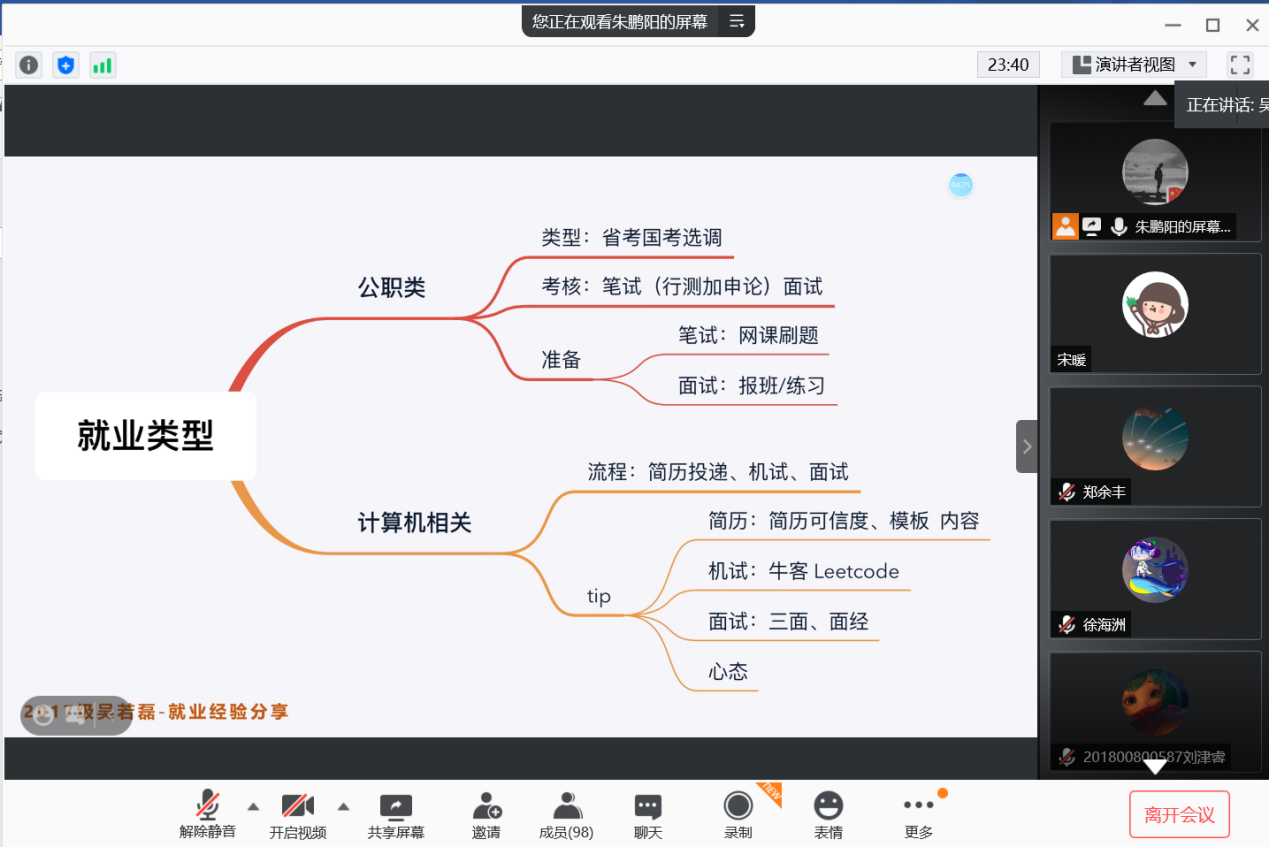Collapse participant video panel with side arrow
Viewport: 1269px width, 847px height.
[x=1026, y=446]
